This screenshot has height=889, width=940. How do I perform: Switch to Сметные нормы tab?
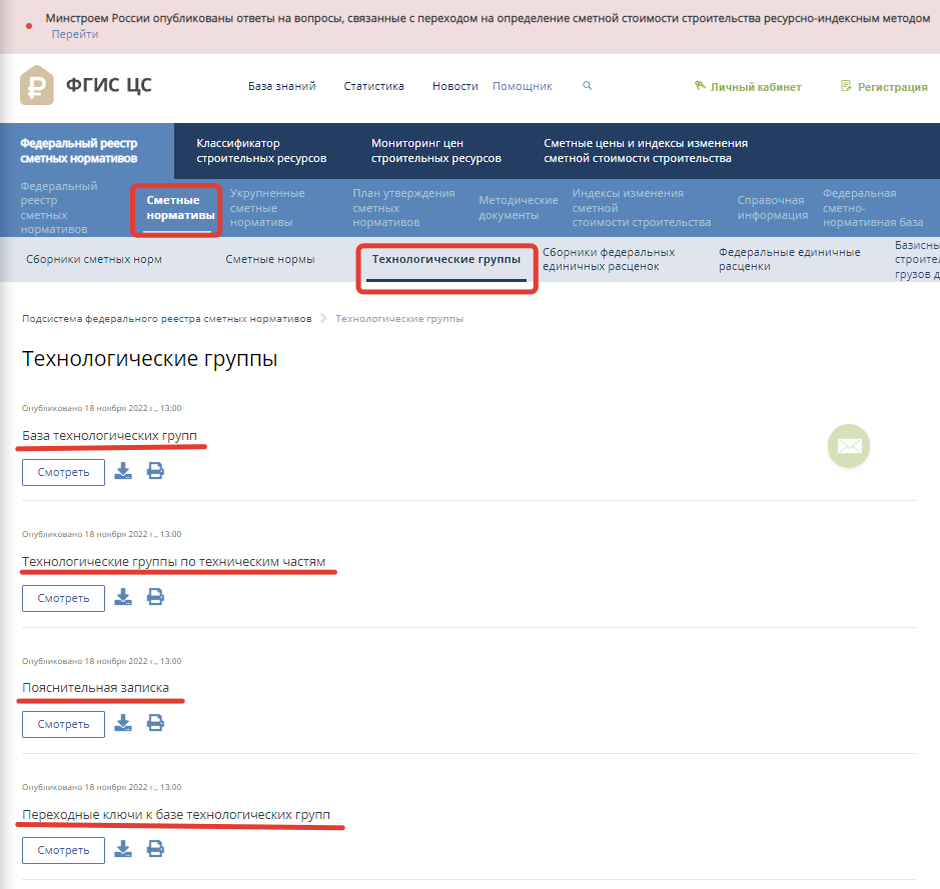click(x=270, y=260)
